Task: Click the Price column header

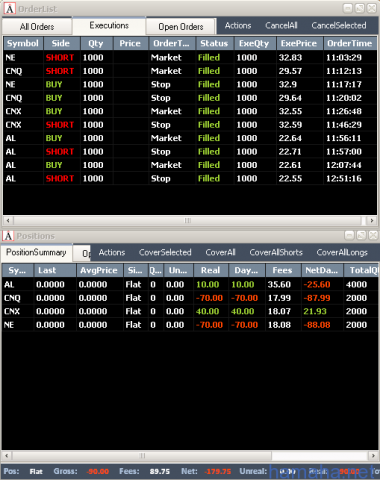Action: [131, 43]
